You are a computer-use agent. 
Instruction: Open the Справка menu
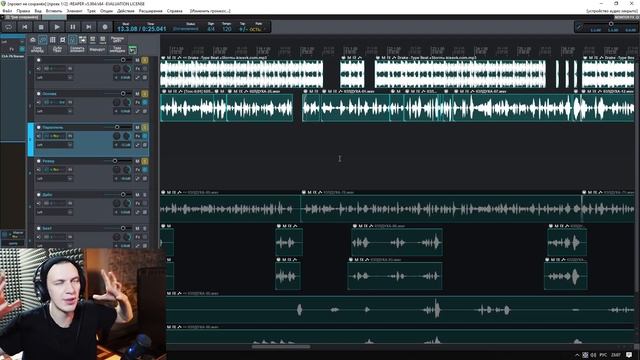coord(175,11)
